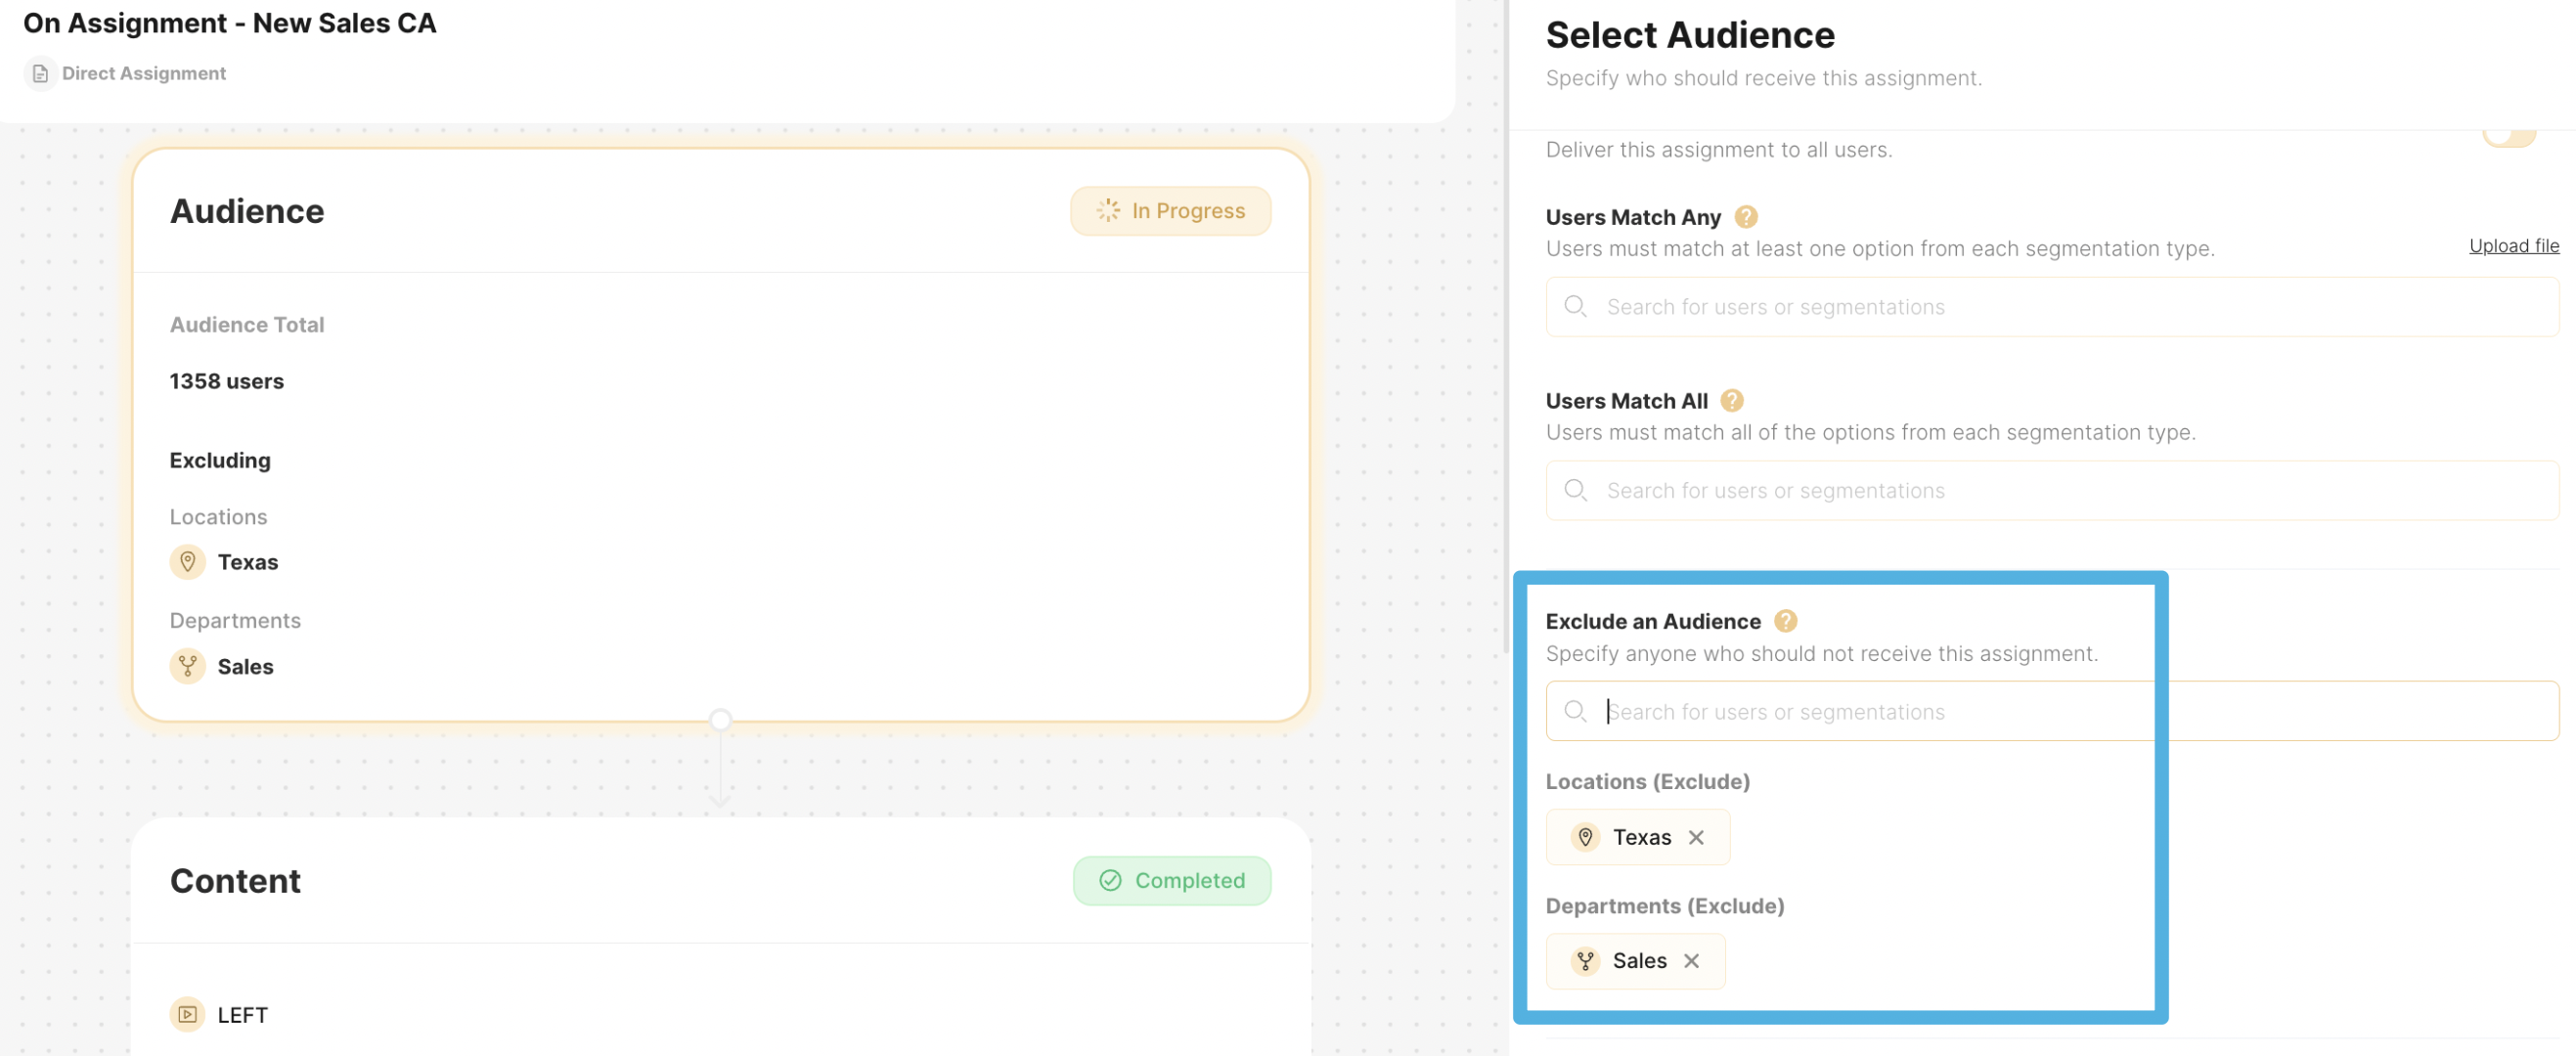Click the Completed checkmark icon
The width and height of the screenshot is (2576, 1056).
[1110, 880]
